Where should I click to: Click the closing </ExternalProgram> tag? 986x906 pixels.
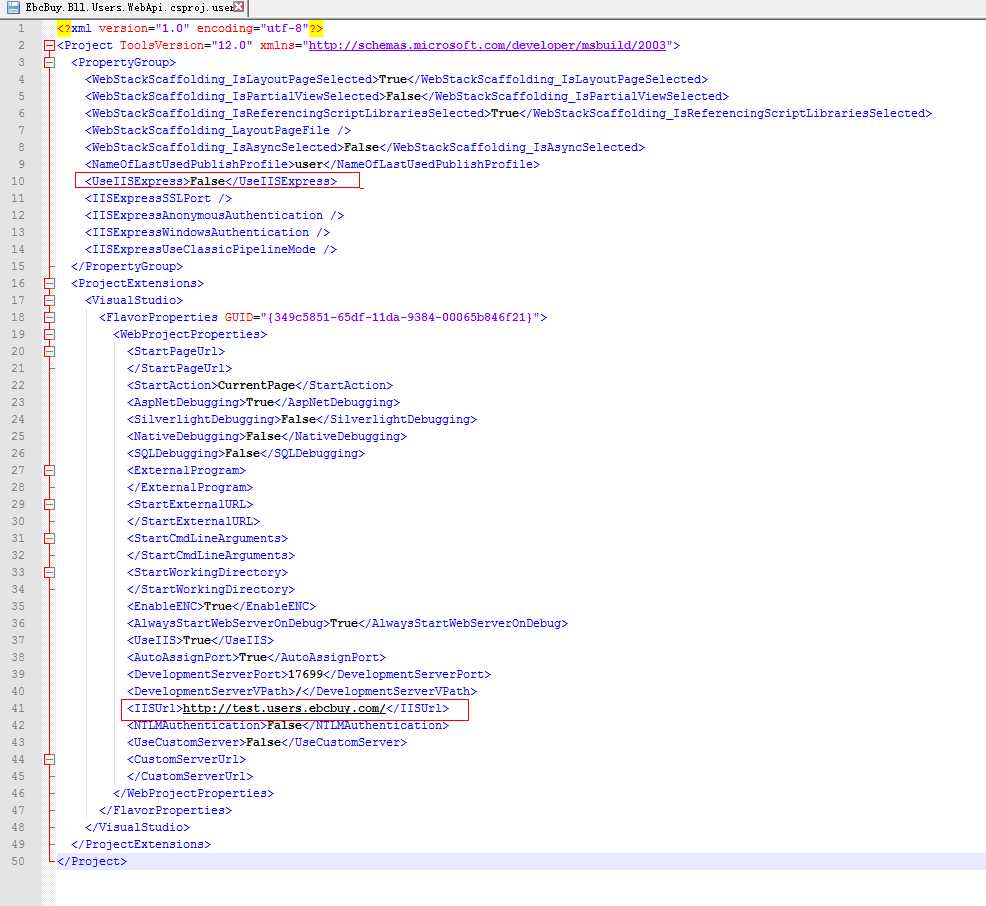click(x=190, y=487)
